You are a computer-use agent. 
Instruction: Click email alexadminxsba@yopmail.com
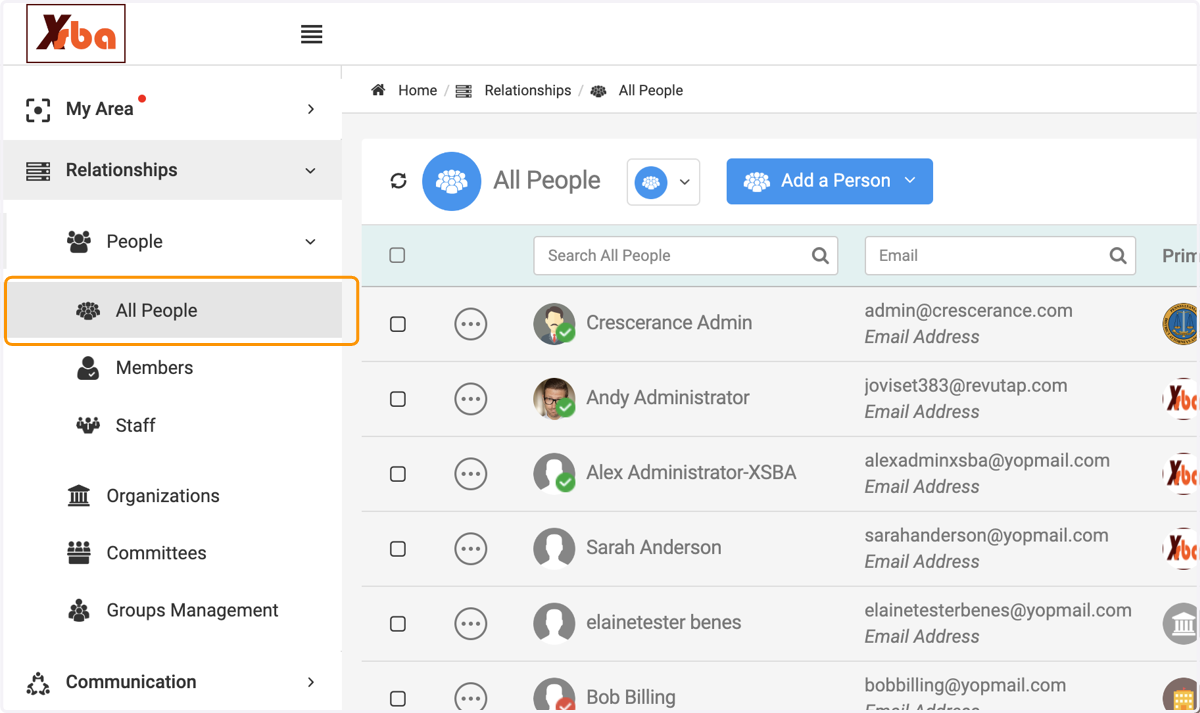pyautogui.click(x=987, y=461)
